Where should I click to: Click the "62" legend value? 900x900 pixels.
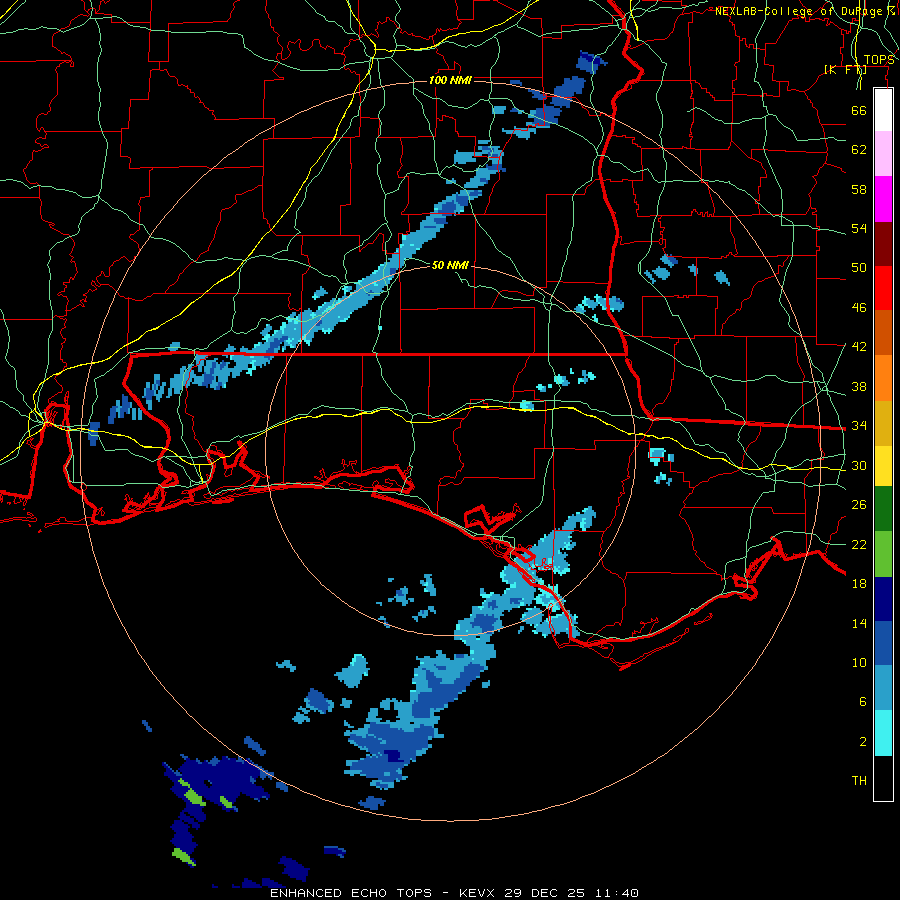tap(859, 150)
